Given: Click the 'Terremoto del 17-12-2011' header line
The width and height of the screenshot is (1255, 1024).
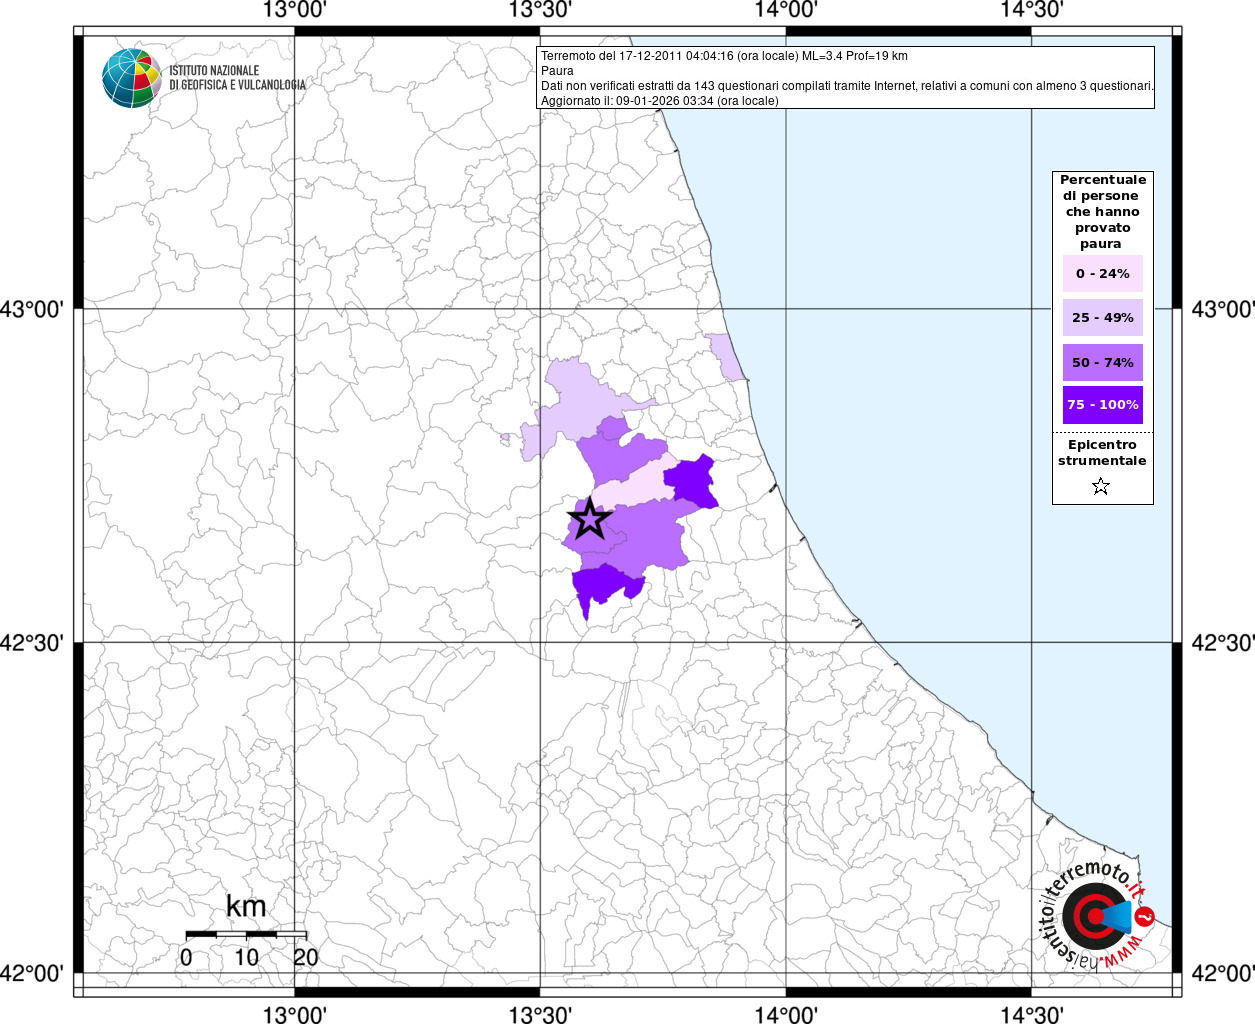Looking at the screenshot, I should pyautogui.click(x=724, y=56).
